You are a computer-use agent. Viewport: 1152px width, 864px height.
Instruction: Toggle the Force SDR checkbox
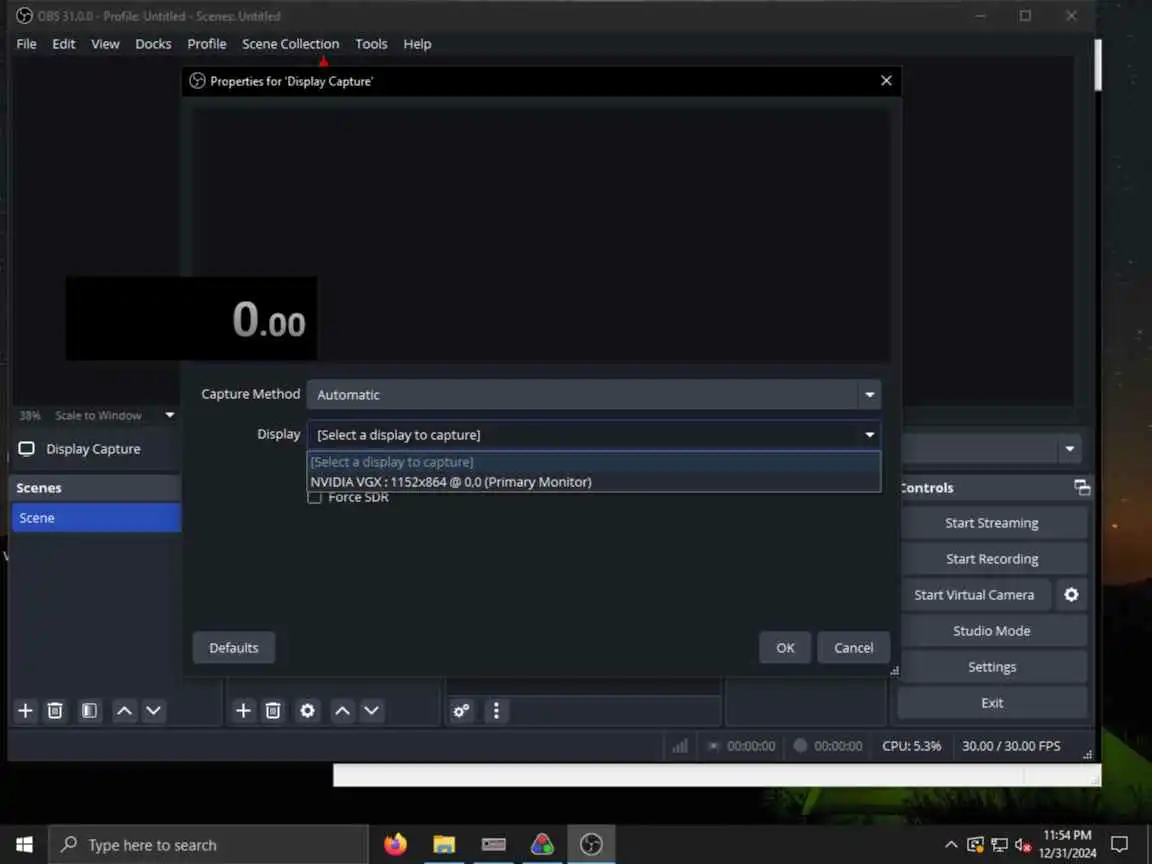(x=315, y=497)
